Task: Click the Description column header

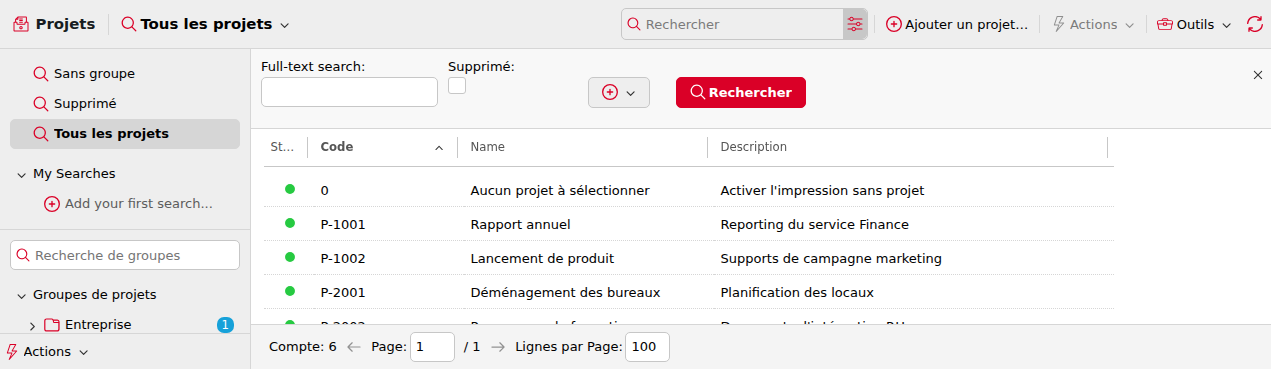Action: [x=753, y=147]
